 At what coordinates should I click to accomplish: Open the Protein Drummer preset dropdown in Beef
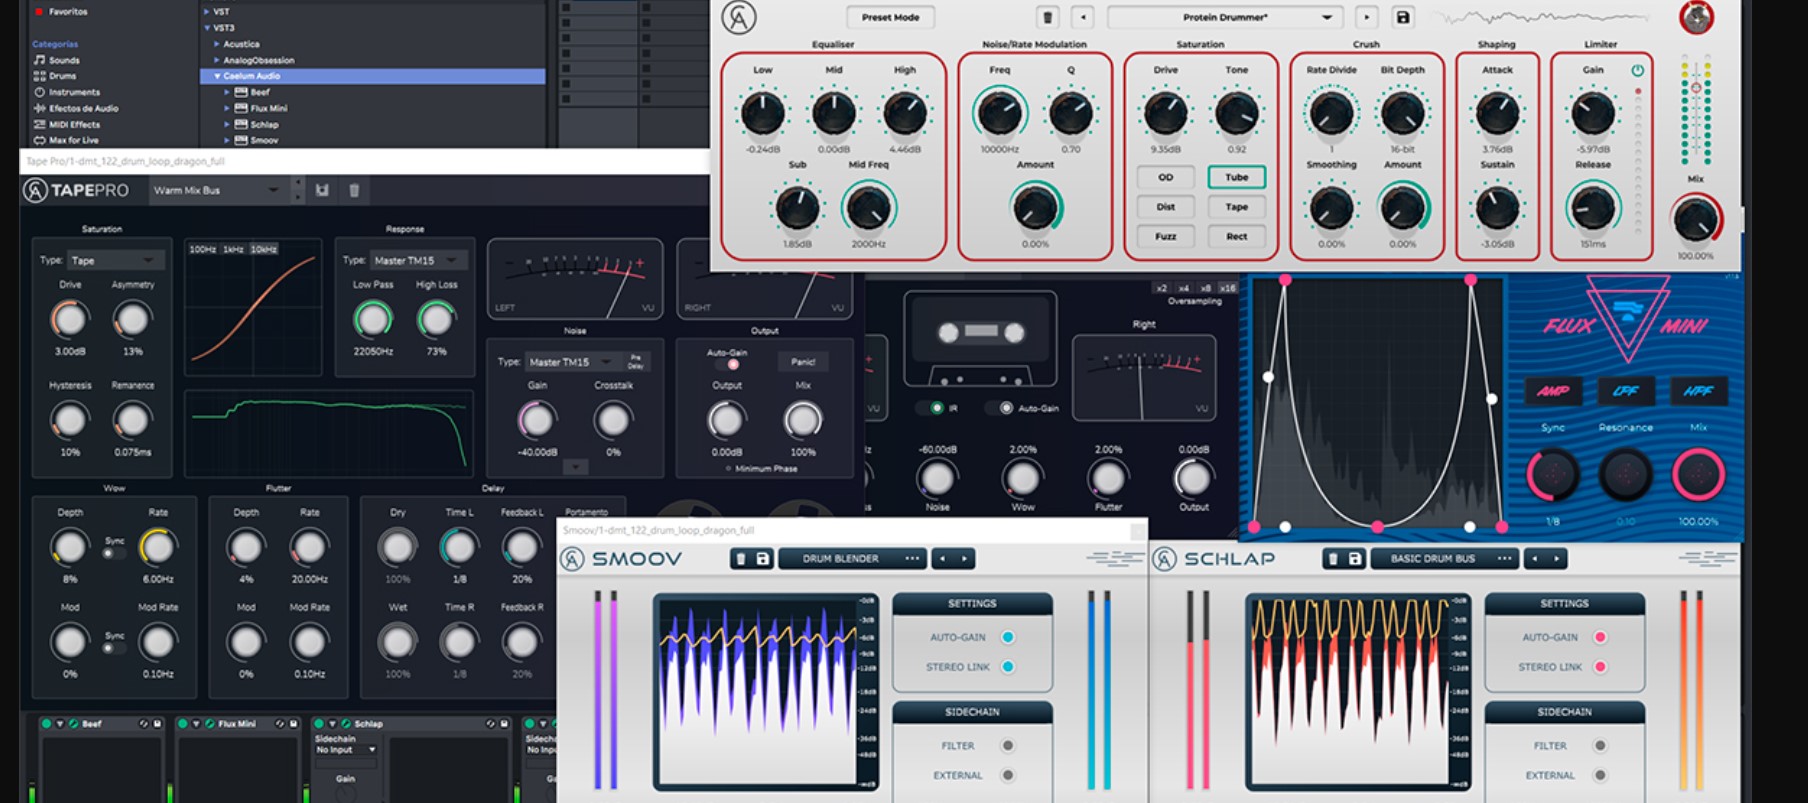tap(1224, 17)
